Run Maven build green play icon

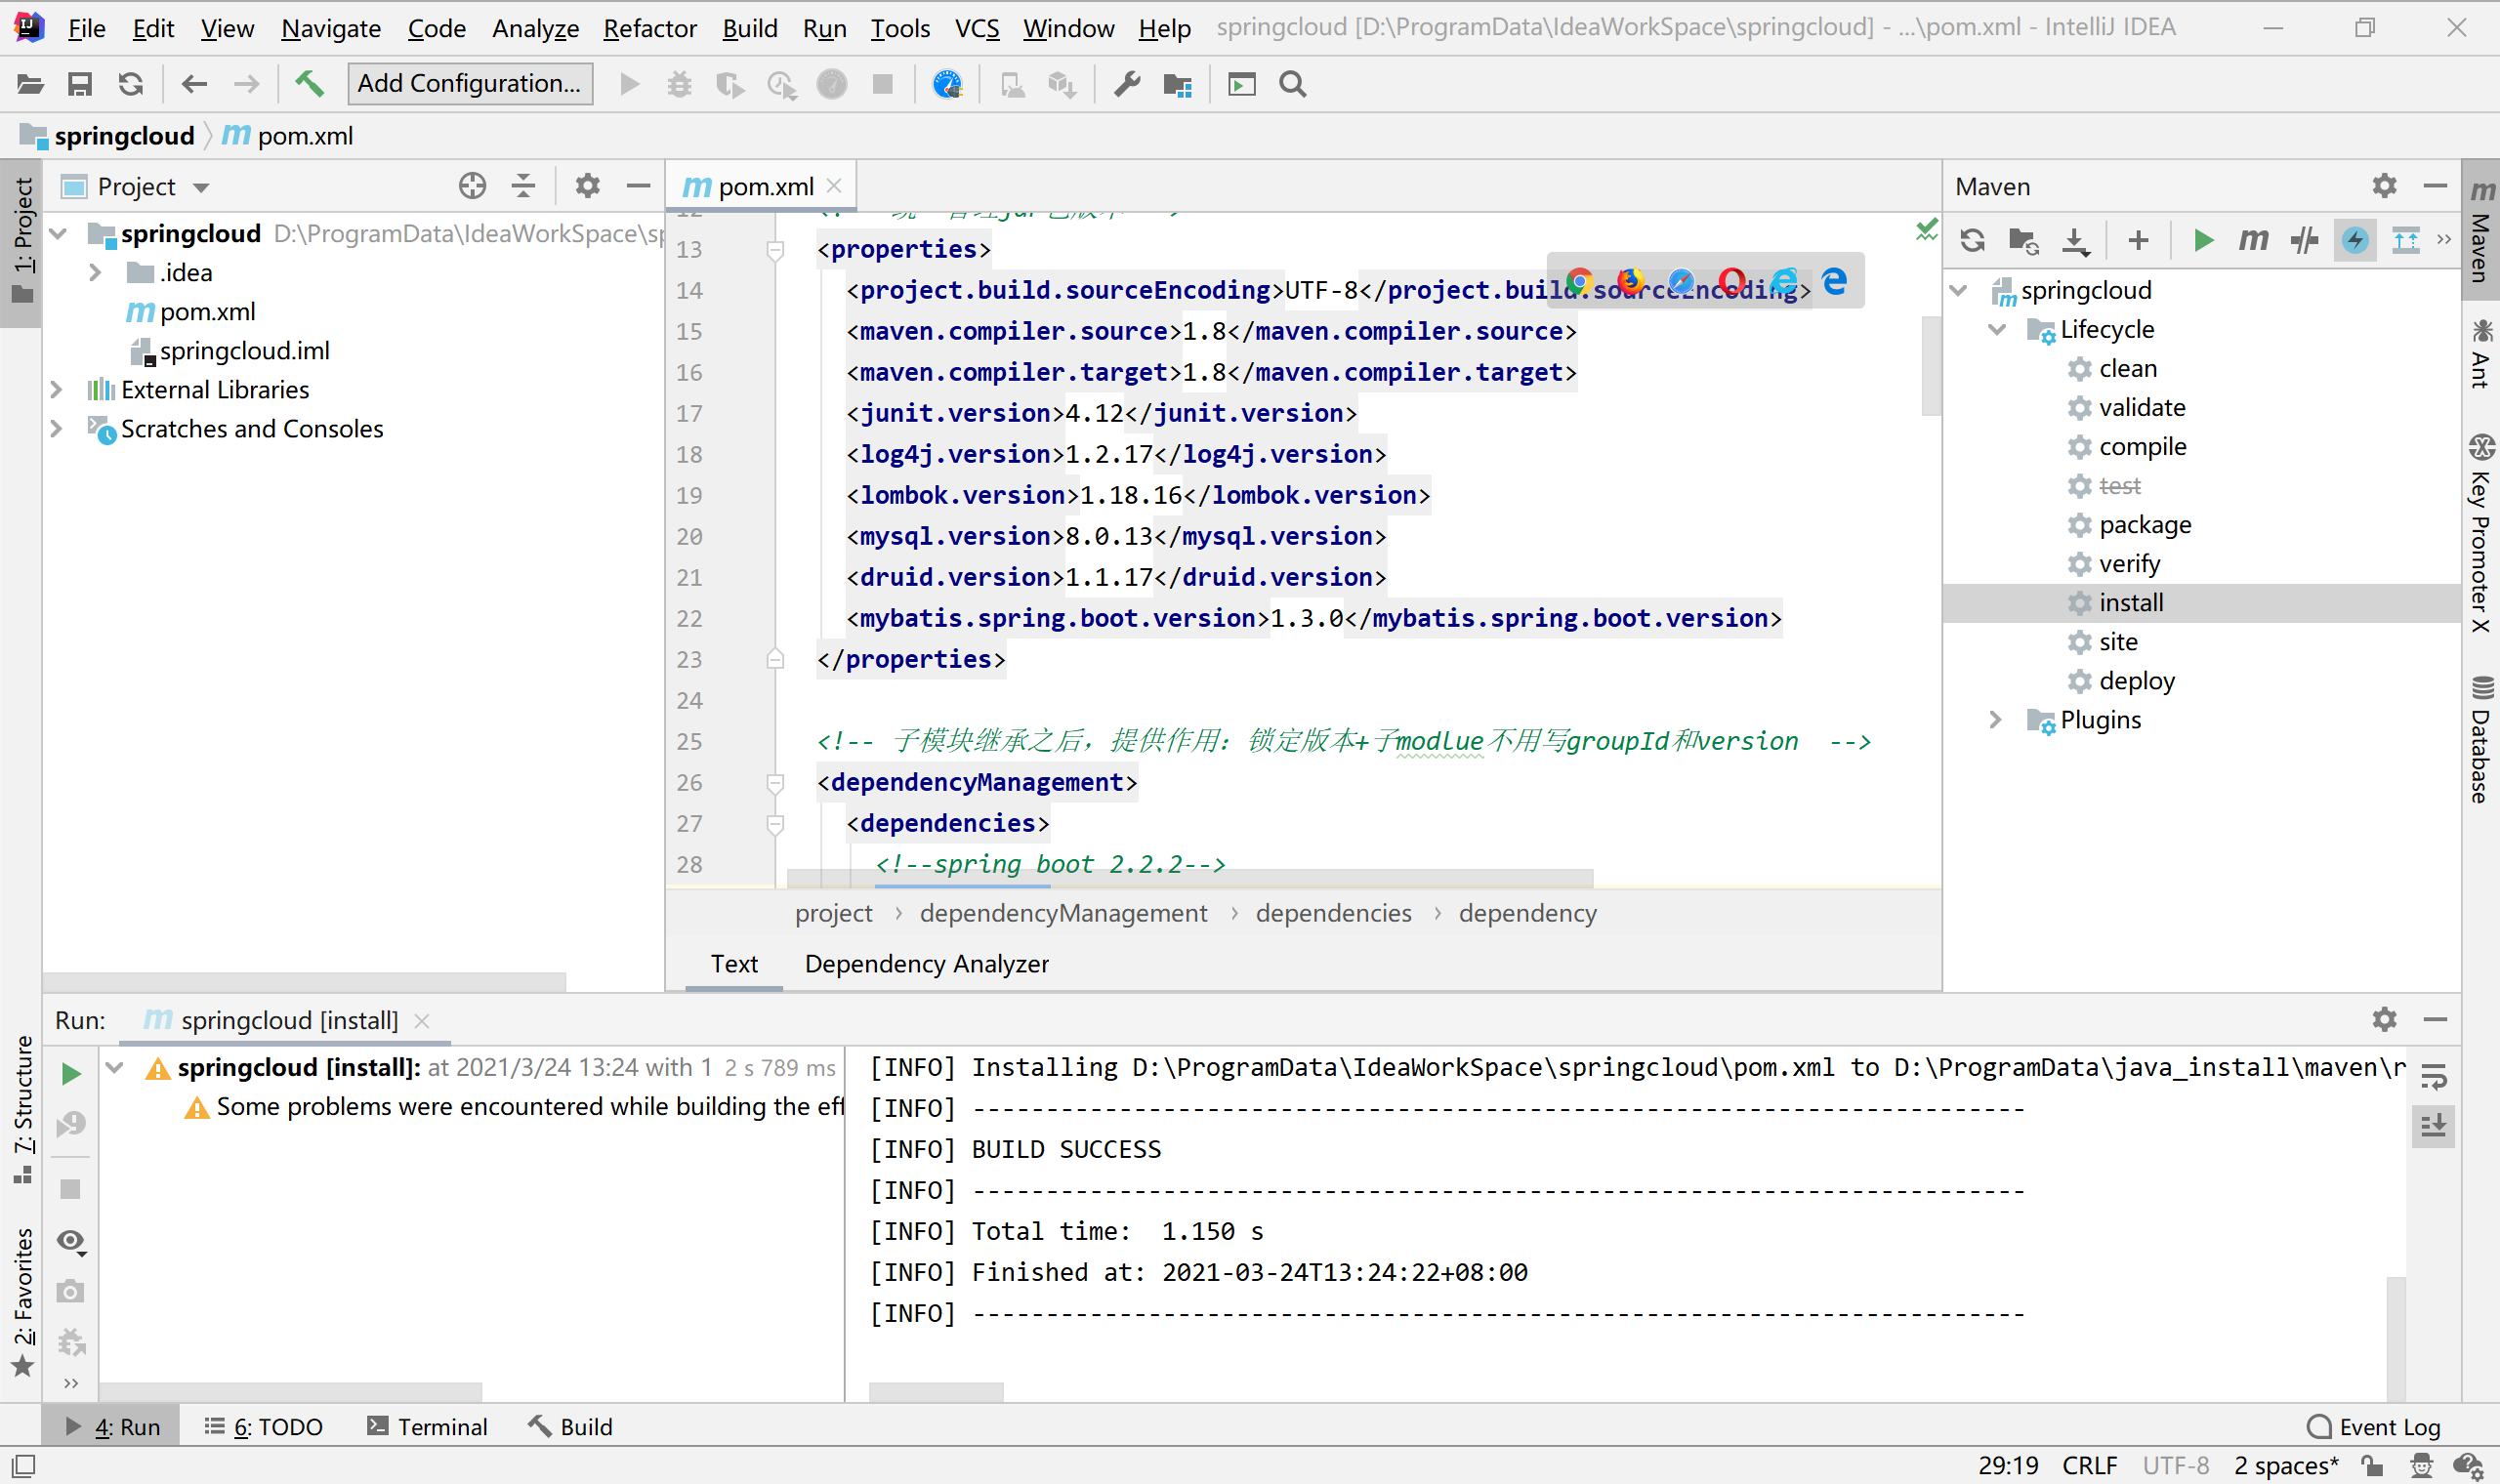[x=2203, y=240]
